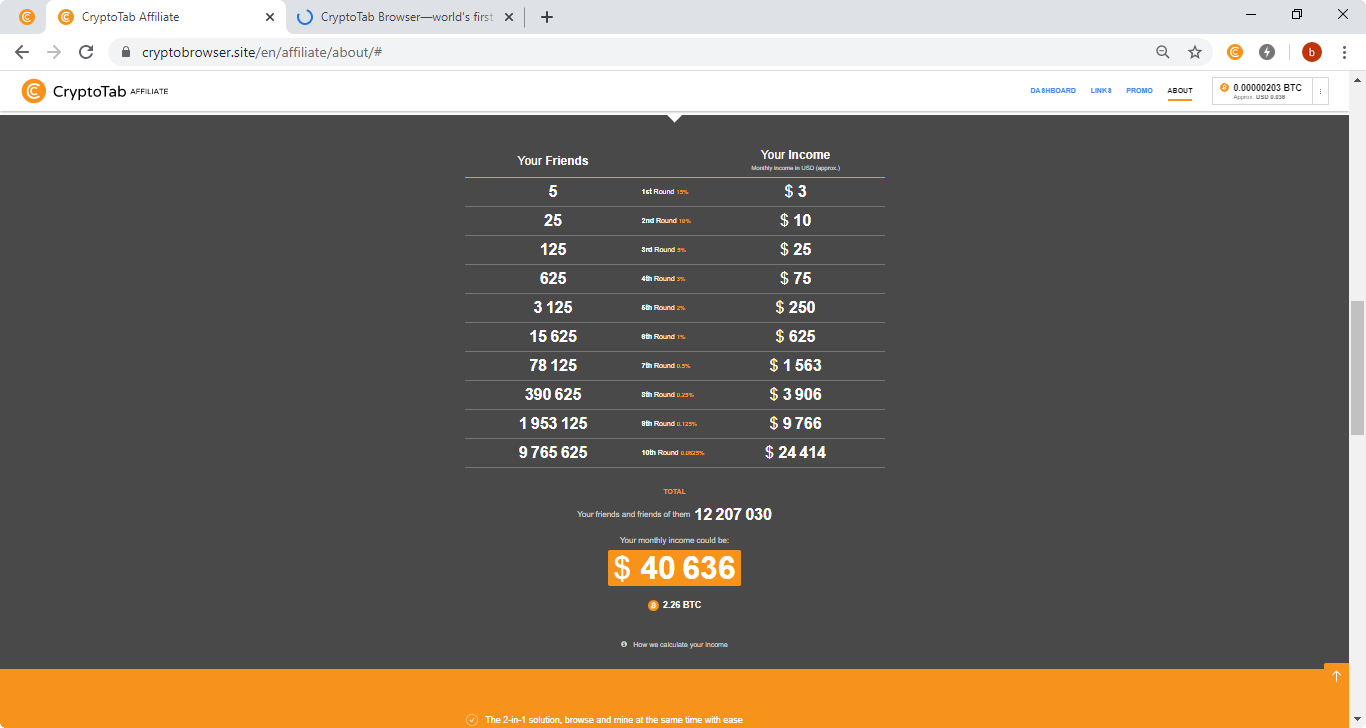The width and height of the screenshot is (1366, 728).
Task: Reload the current page
Action: click(x=86, y=52)
